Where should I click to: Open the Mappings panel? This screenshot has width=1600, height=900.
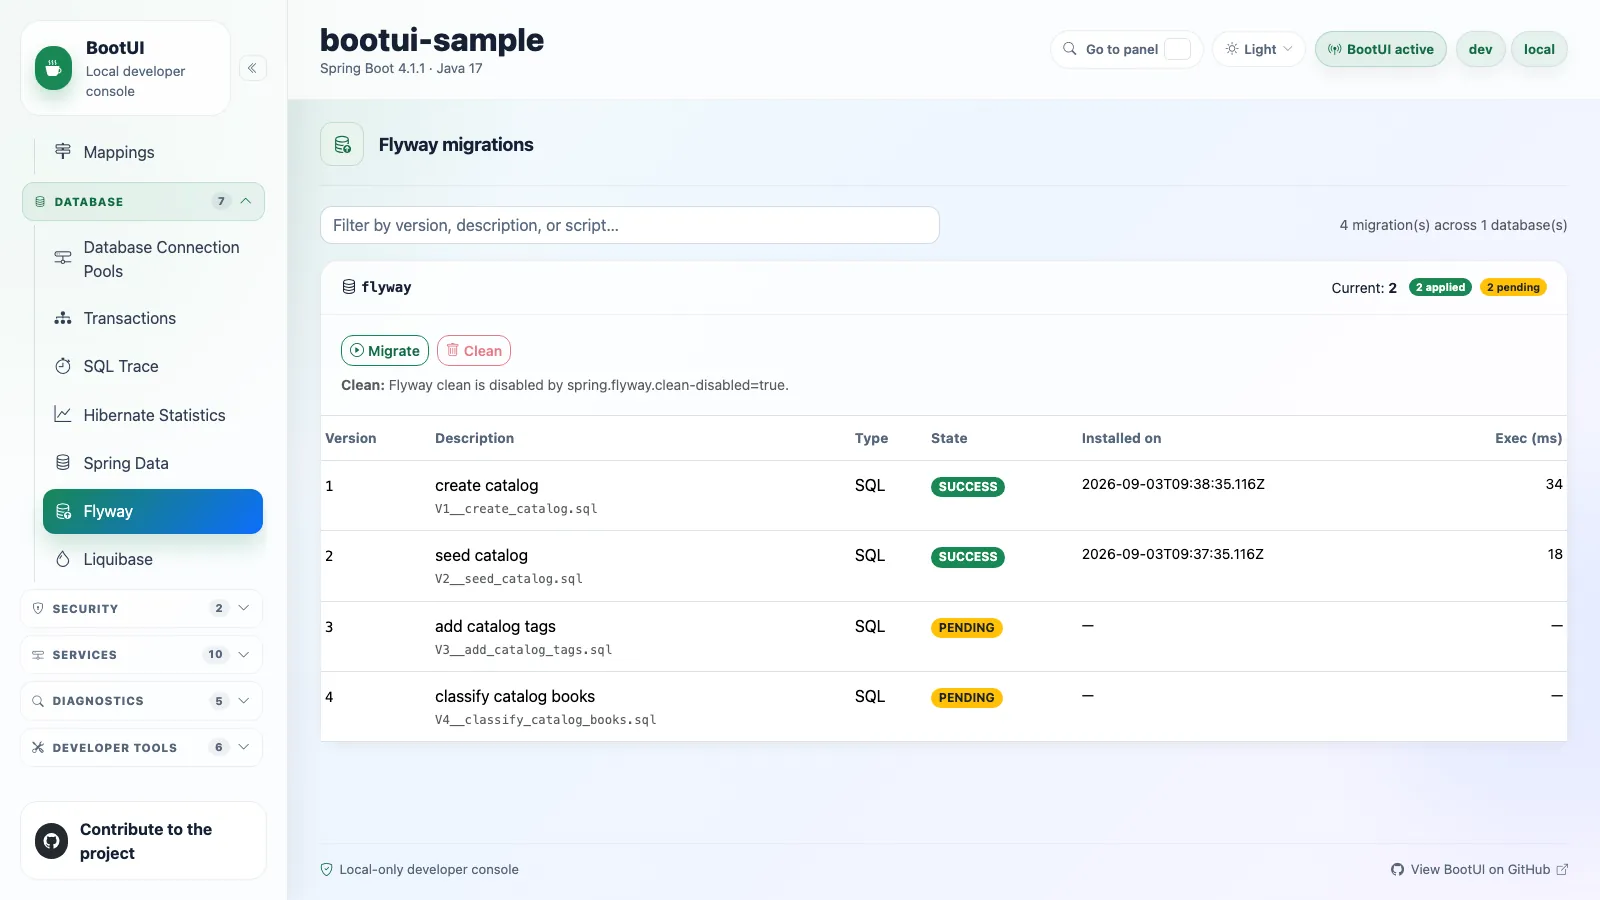153,152
